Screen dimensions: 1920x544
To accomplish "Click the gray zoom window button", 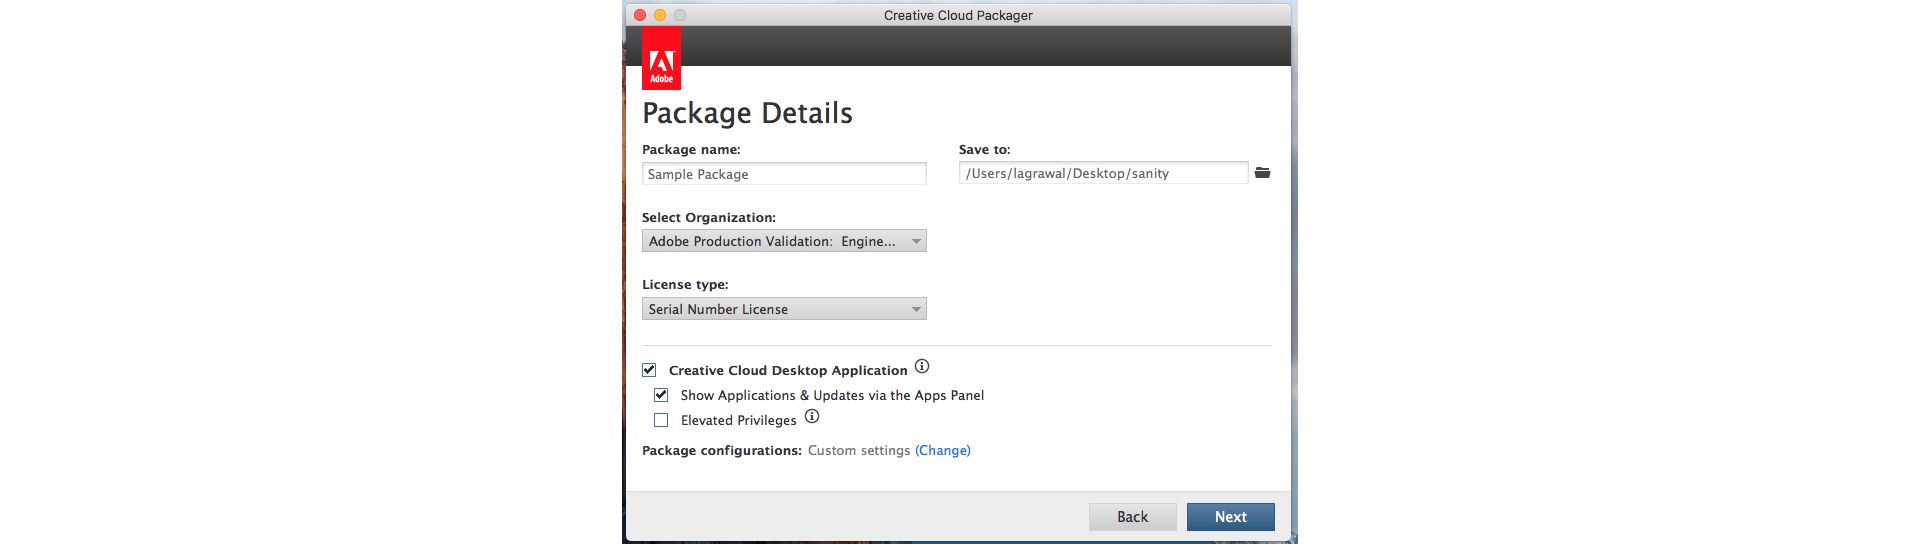I will click(680, 15).
